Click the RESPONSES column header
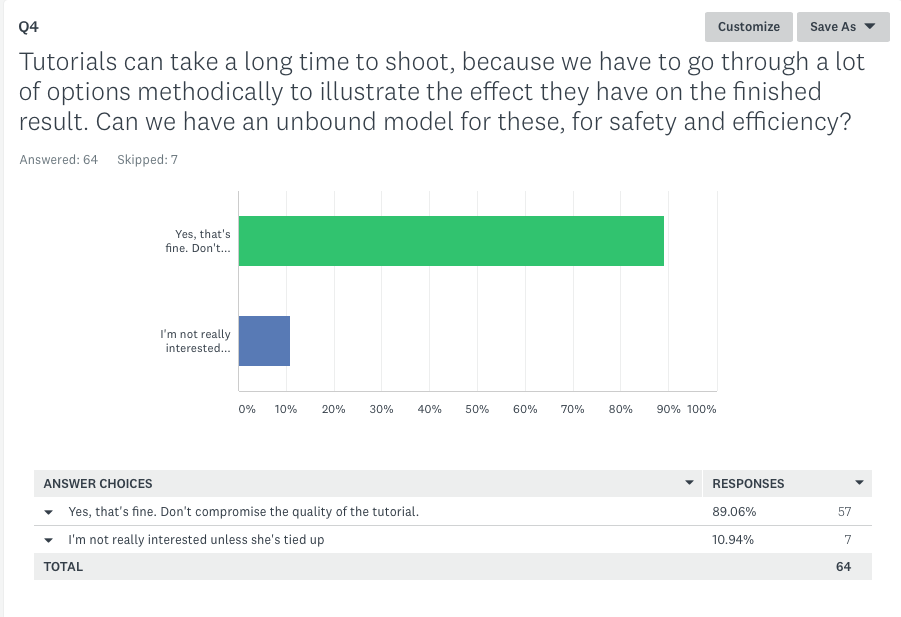 coord(748,484)
